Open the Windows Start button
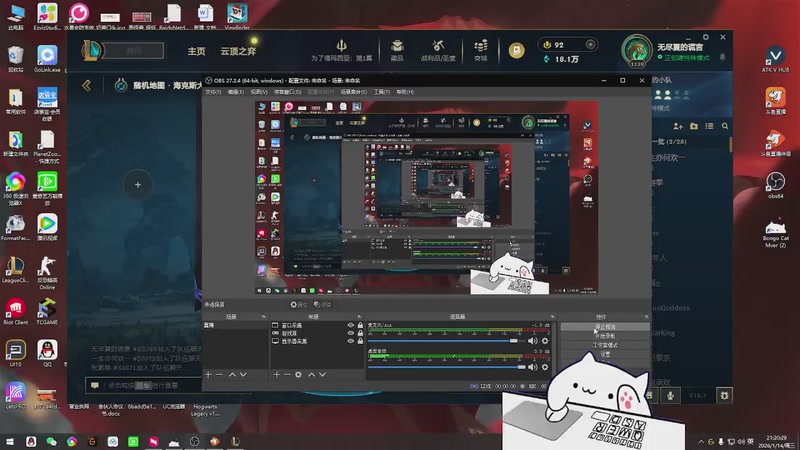Image resolution: width=800 pixels, height=450 pixels. [x=10, y=441]
